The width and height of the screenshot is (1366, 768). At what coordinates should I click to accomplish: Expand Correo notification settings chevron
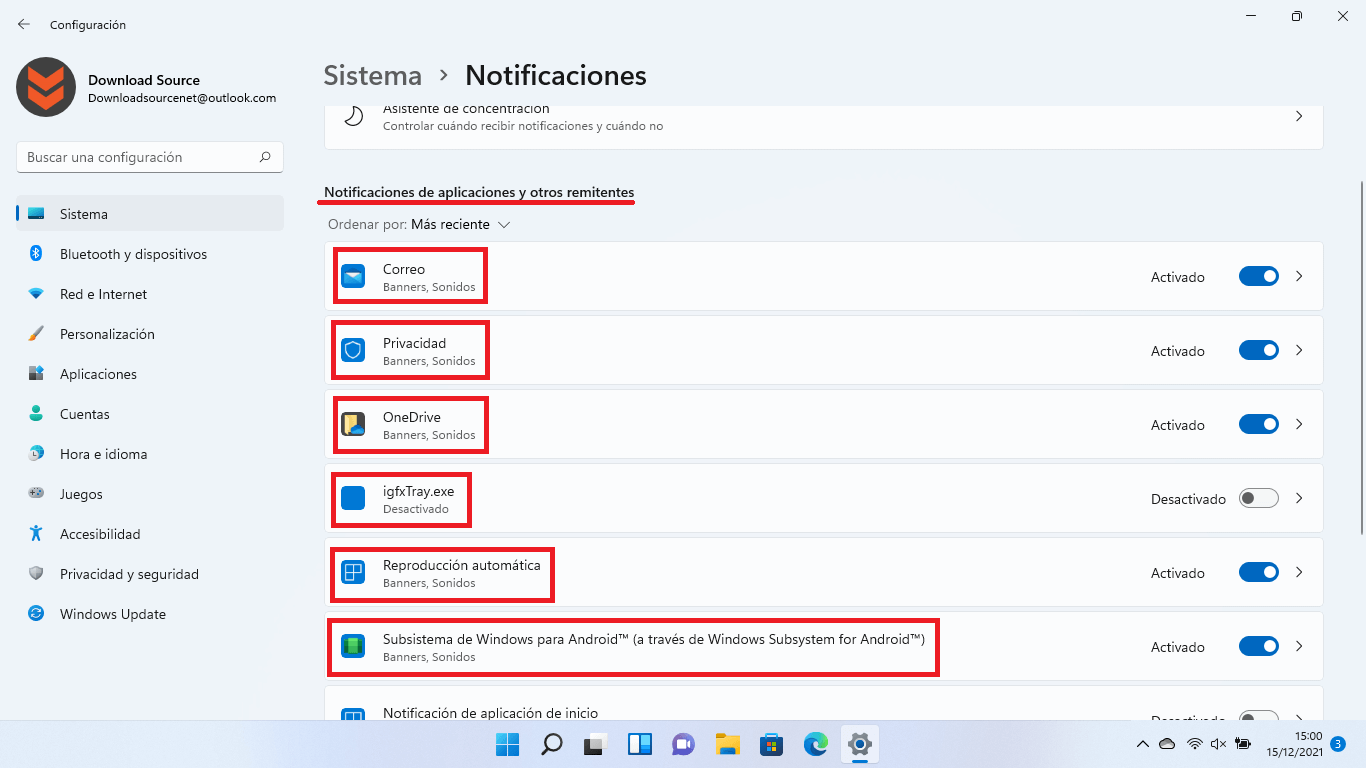(1299, 277)
